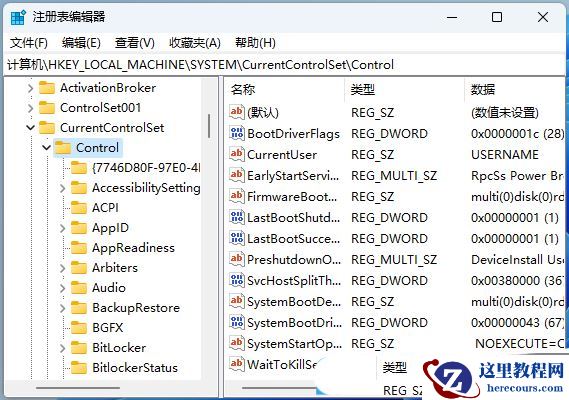Viewport: 569px width, 400px height.
Task: Click the string icon of SystemStartOp...
Action: pyautogui.click(x=237, y=343)
